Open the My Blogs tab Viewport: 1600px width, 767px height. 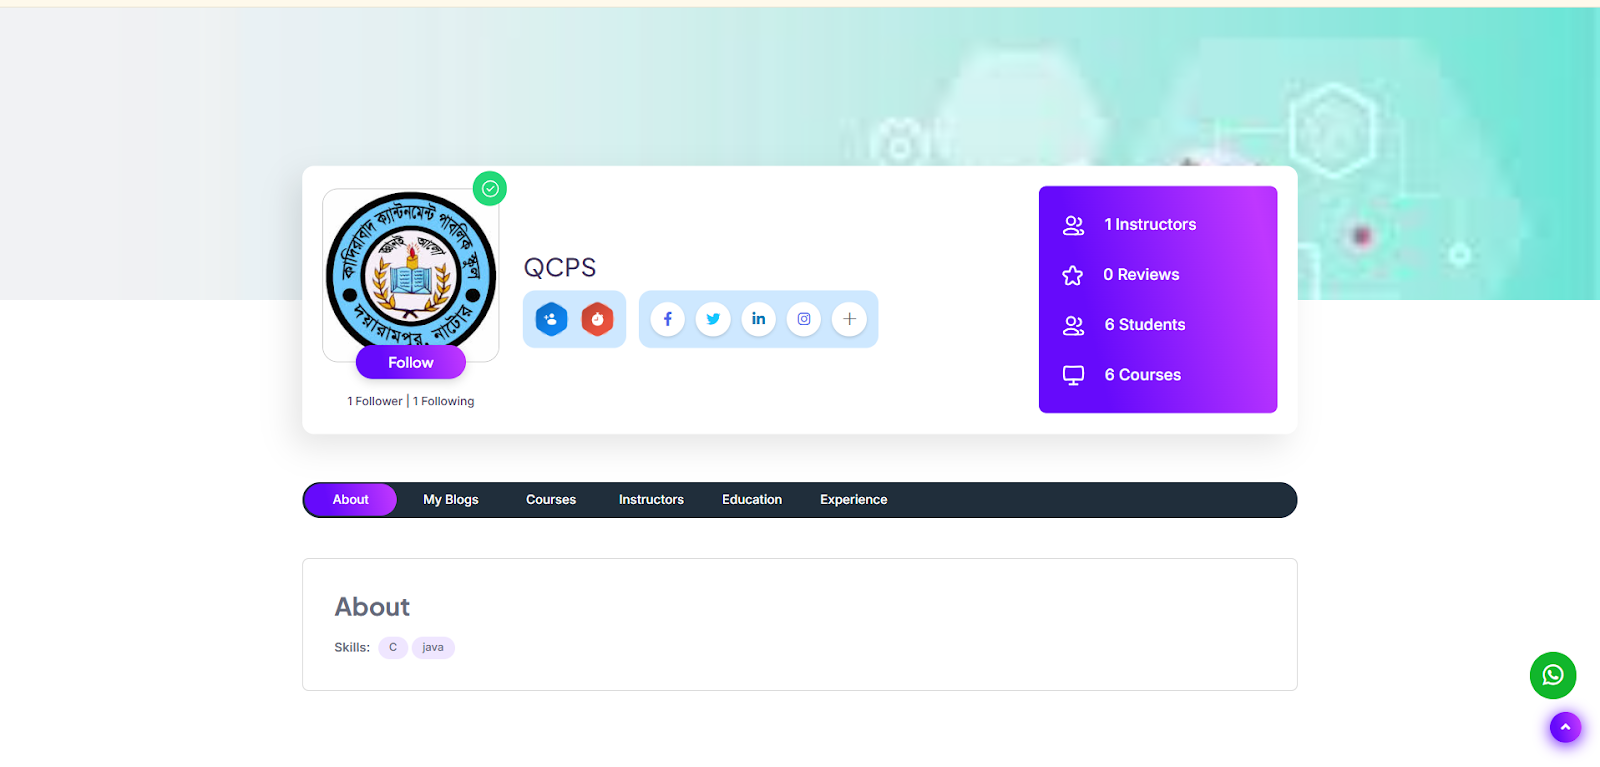451,500
